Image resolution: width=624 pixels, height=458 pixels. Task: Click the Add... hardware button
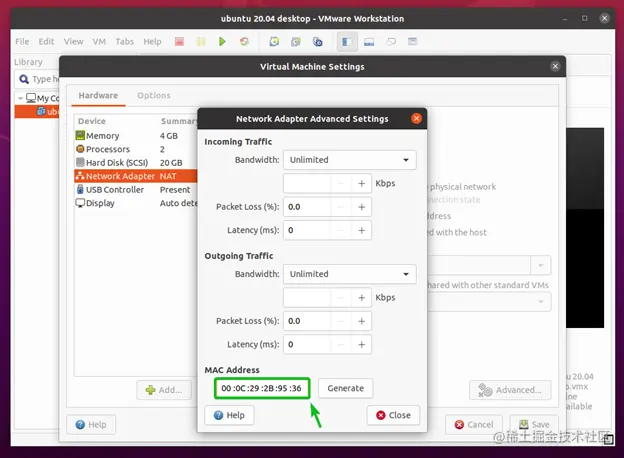point(164,390)
